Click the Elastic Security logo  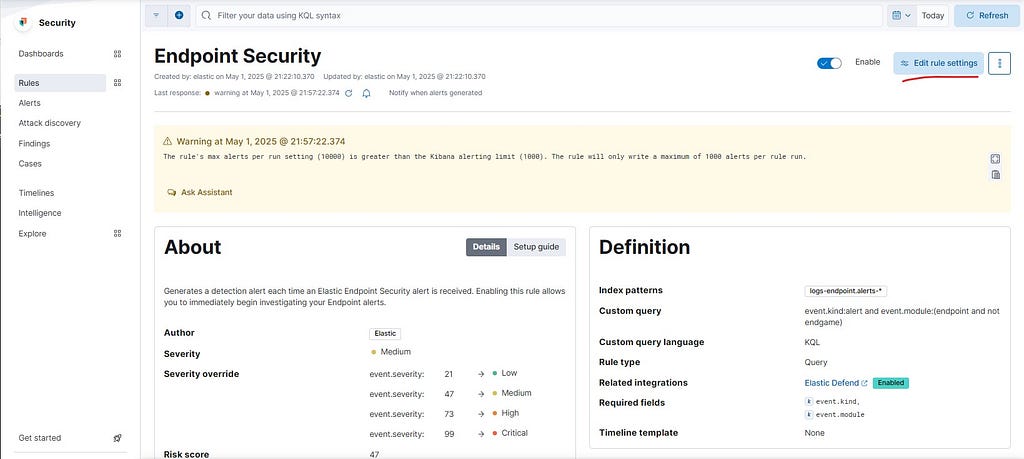click(x=24, y=23)
